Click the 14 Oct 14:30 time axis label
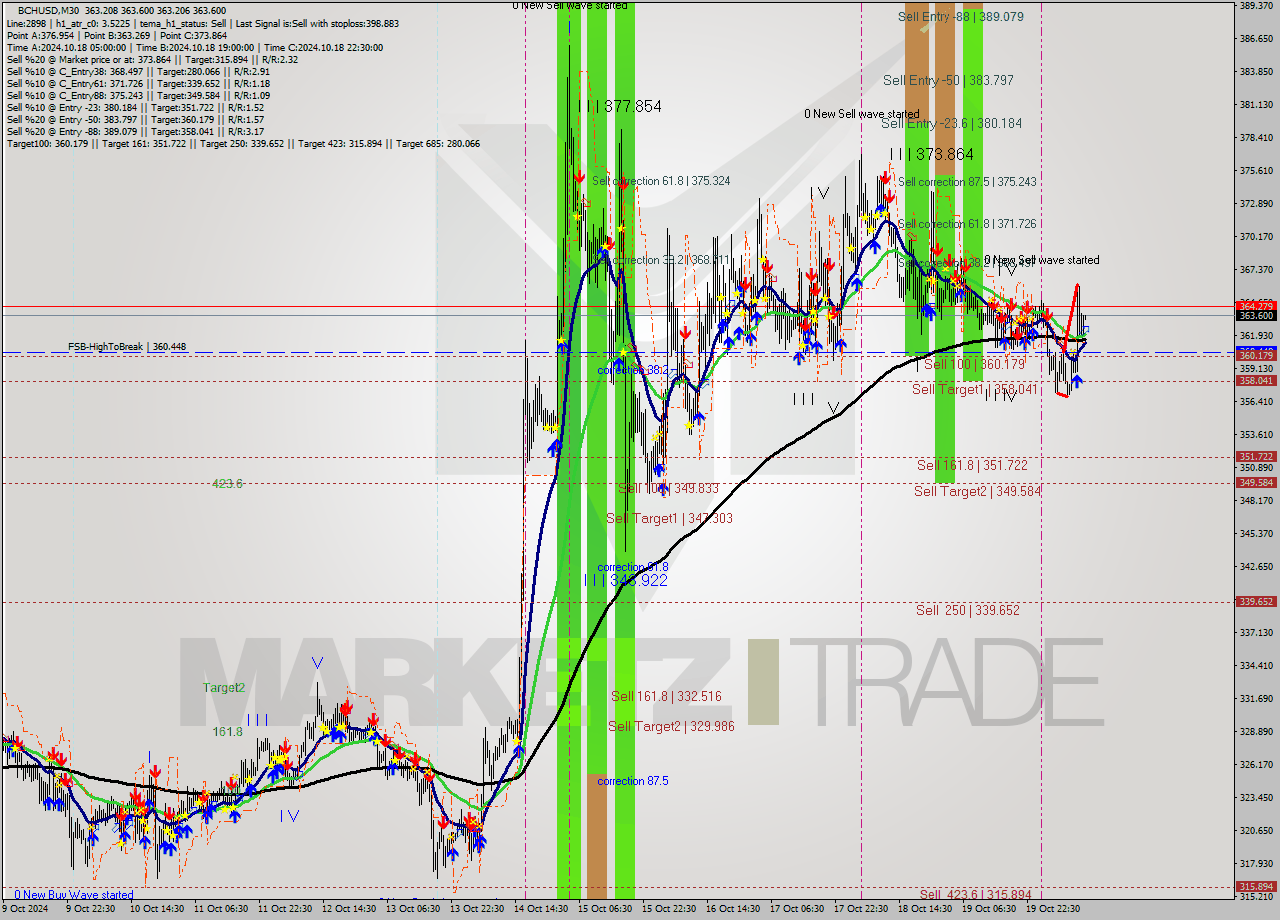 [541, 909]
